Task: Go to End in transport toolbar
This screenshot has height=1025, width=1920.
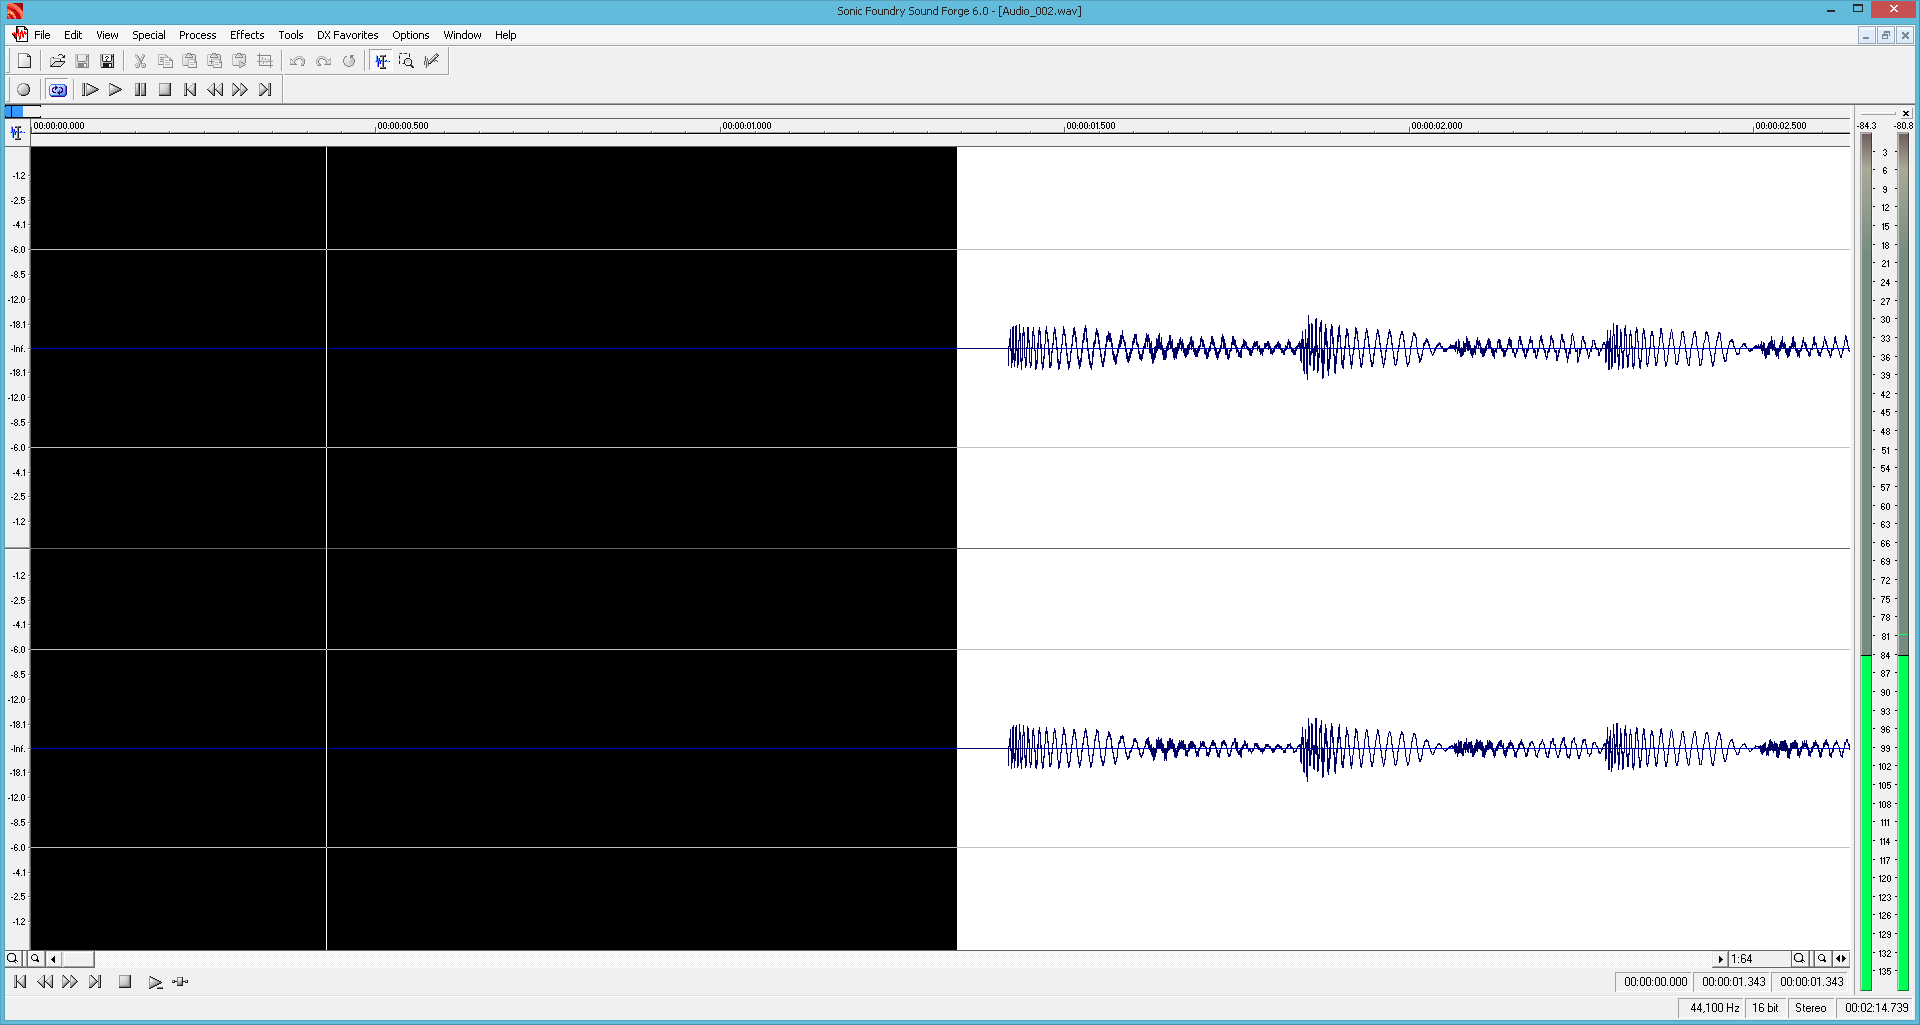Action: pyautogui.click(x=265, y=90)
